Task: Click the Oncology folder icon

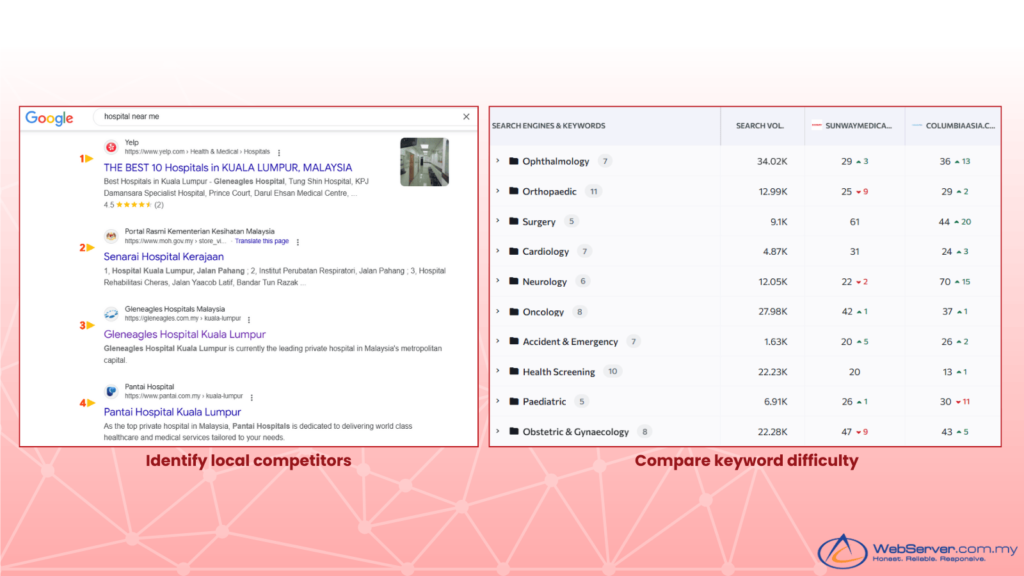Action: tap(514, 312)
